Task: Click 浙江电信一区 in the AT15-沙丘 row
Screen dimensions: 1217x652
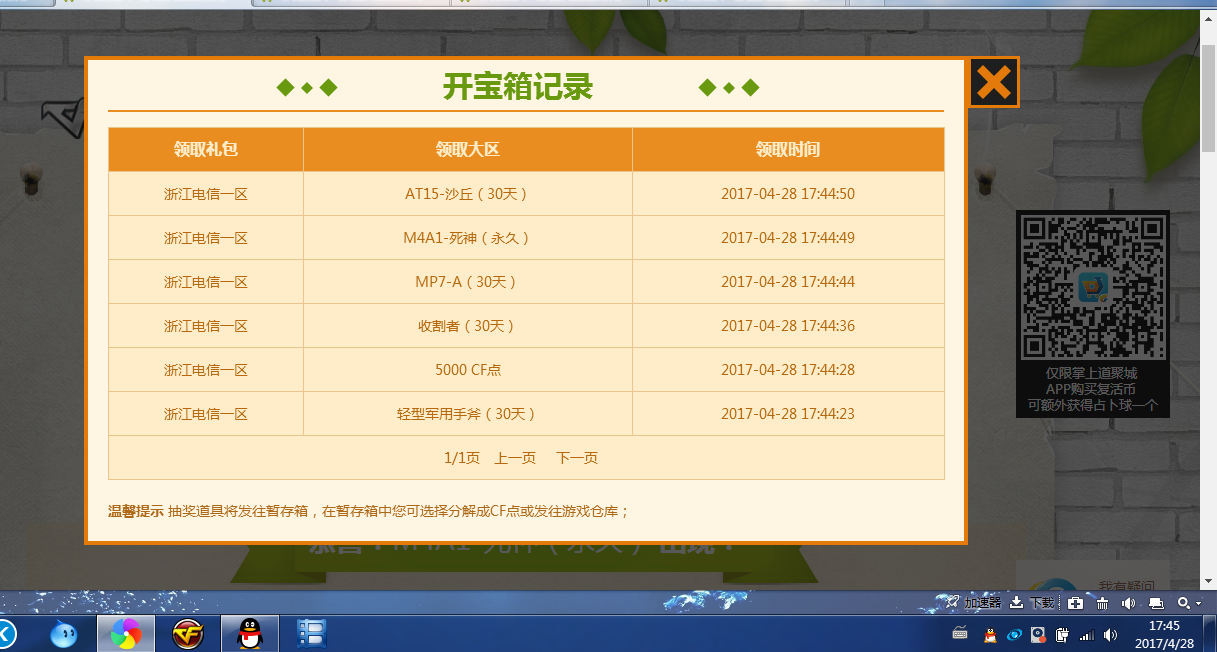Action: point(206,194)
